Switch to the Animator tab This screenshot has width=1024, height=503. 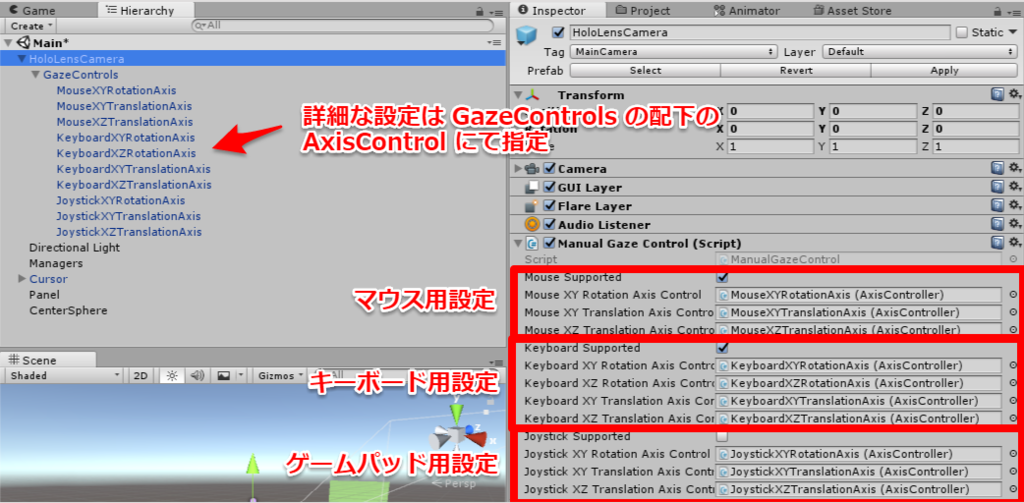[x=746, y=10]
